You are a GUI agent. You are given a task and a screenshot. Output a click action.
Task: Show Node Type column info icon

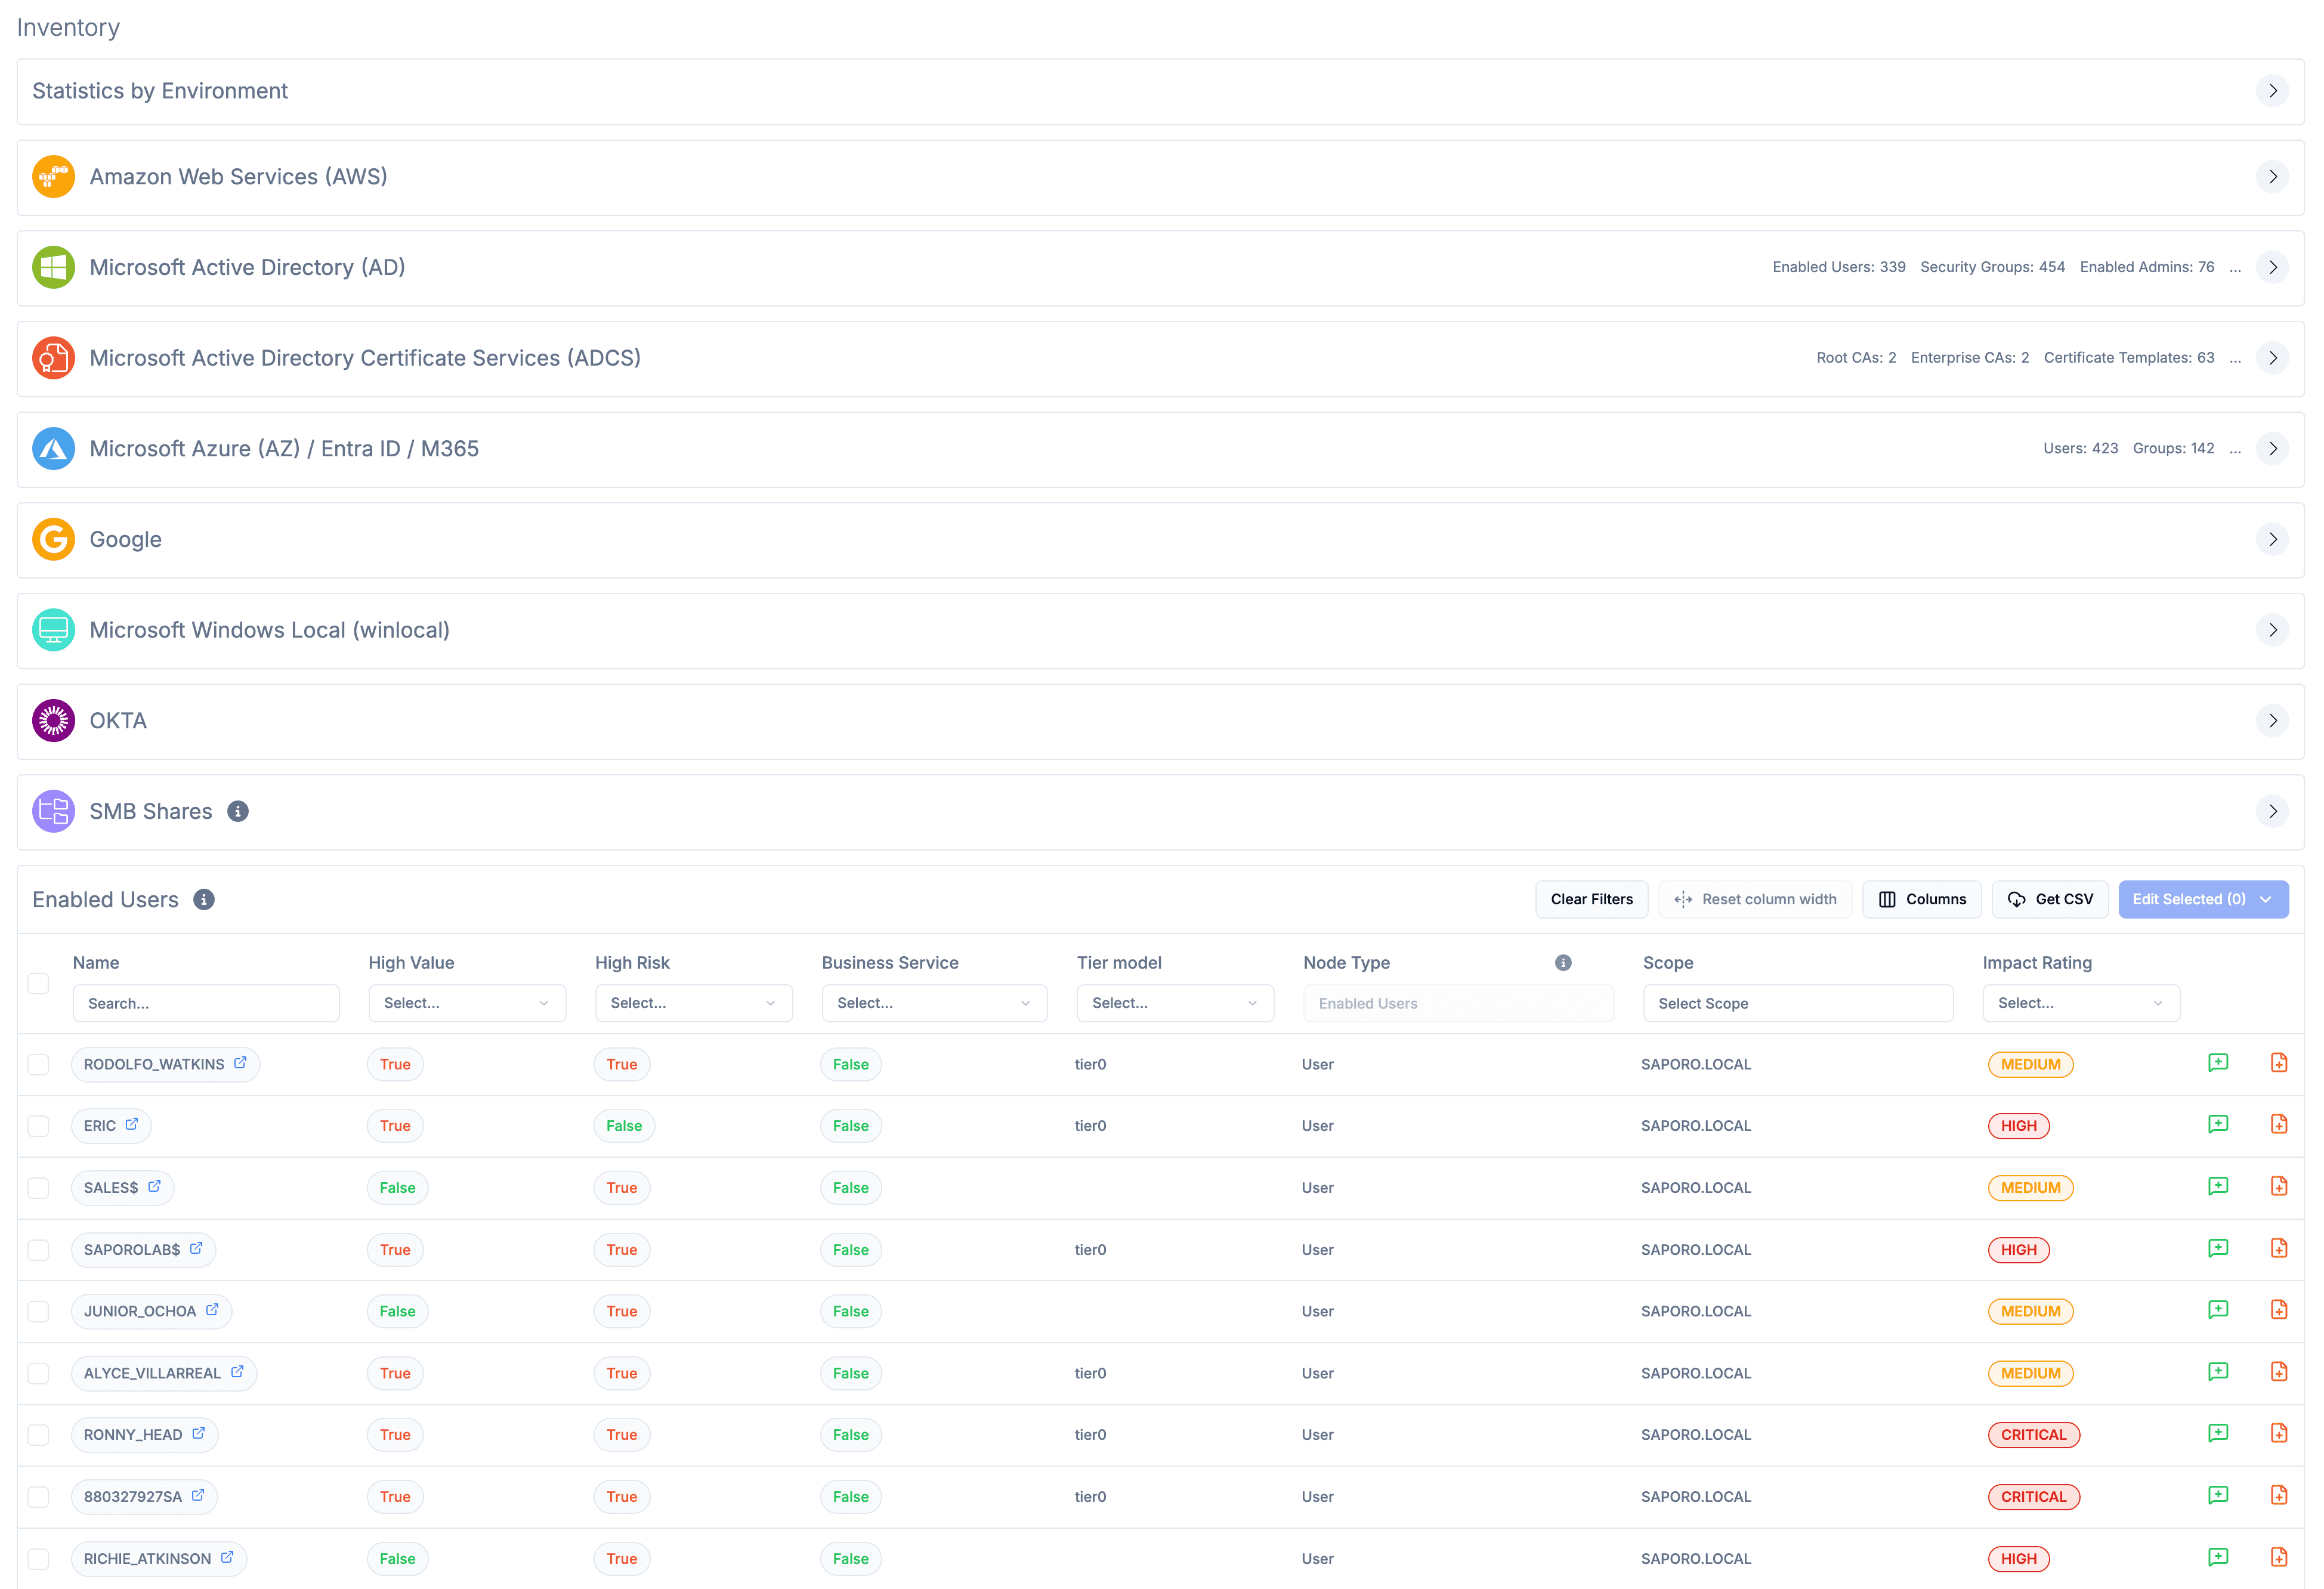click(x=1563, y=963)
